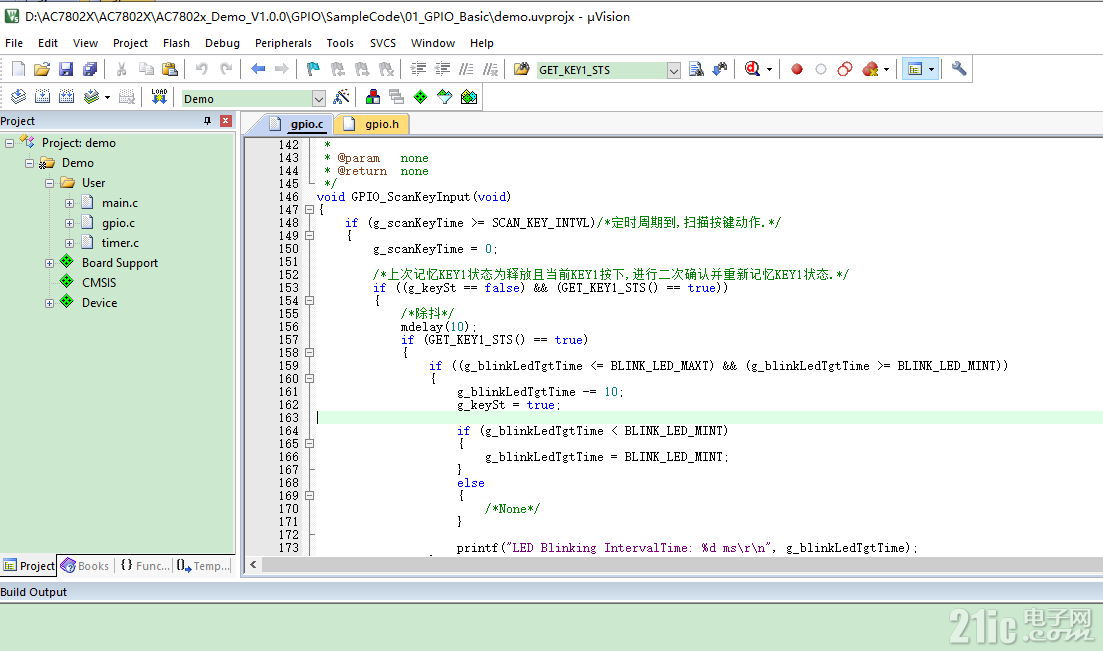
Task: Open Manage Project Items
Action: 373,97
